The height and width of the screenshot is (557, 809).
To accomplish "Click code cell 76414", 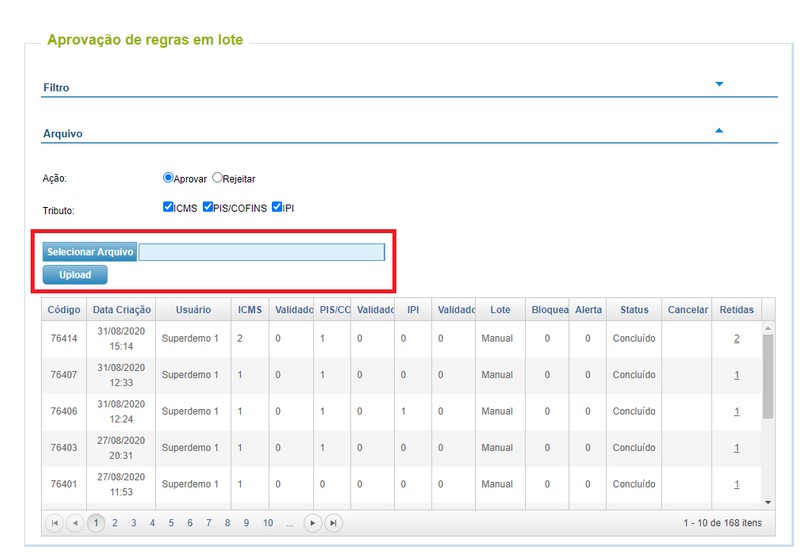I will [64, 339].
